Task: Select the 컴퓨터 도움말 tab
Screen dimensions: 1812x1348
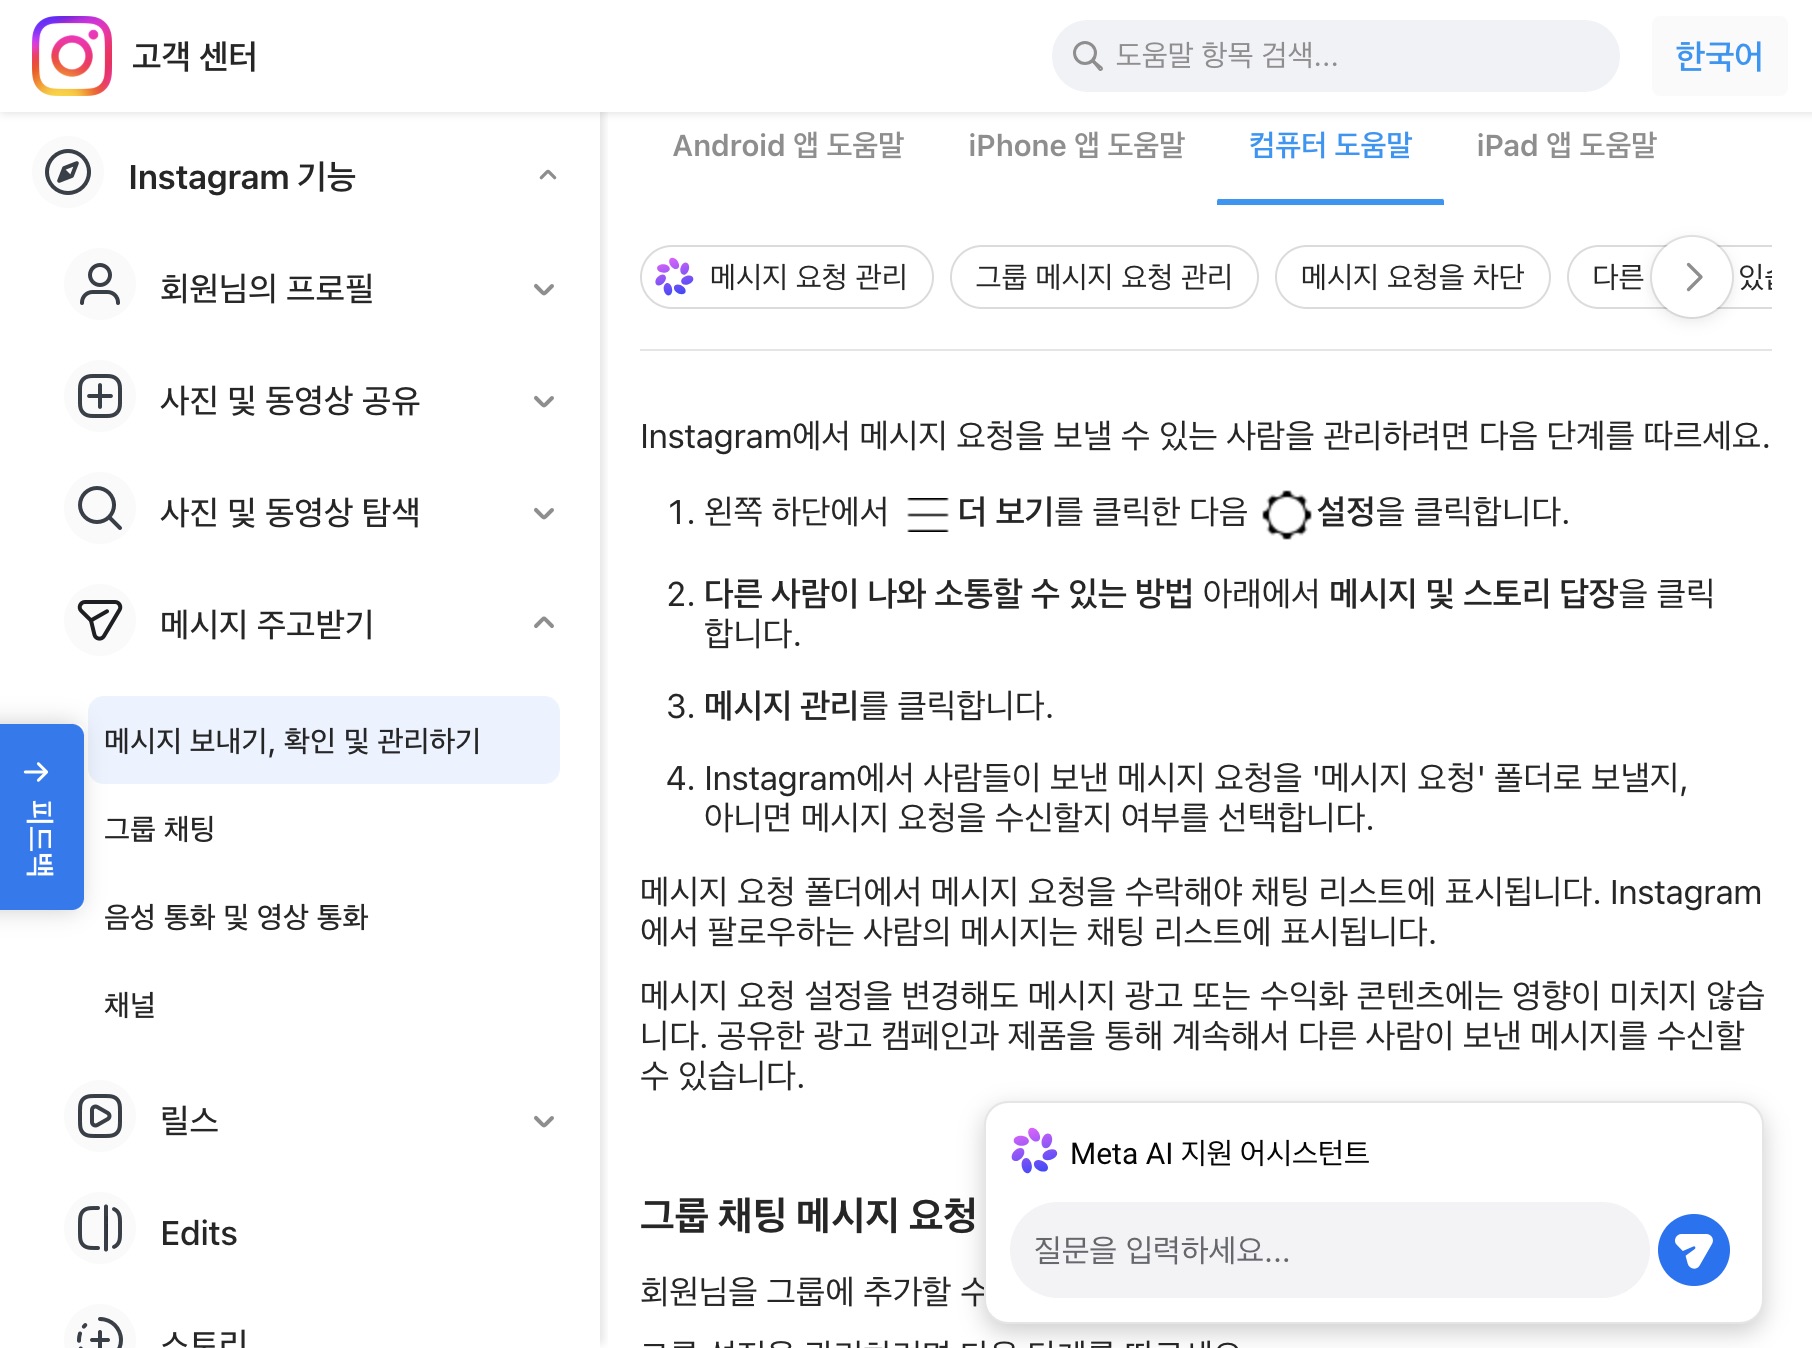Action: click(x=1330, y=146)
